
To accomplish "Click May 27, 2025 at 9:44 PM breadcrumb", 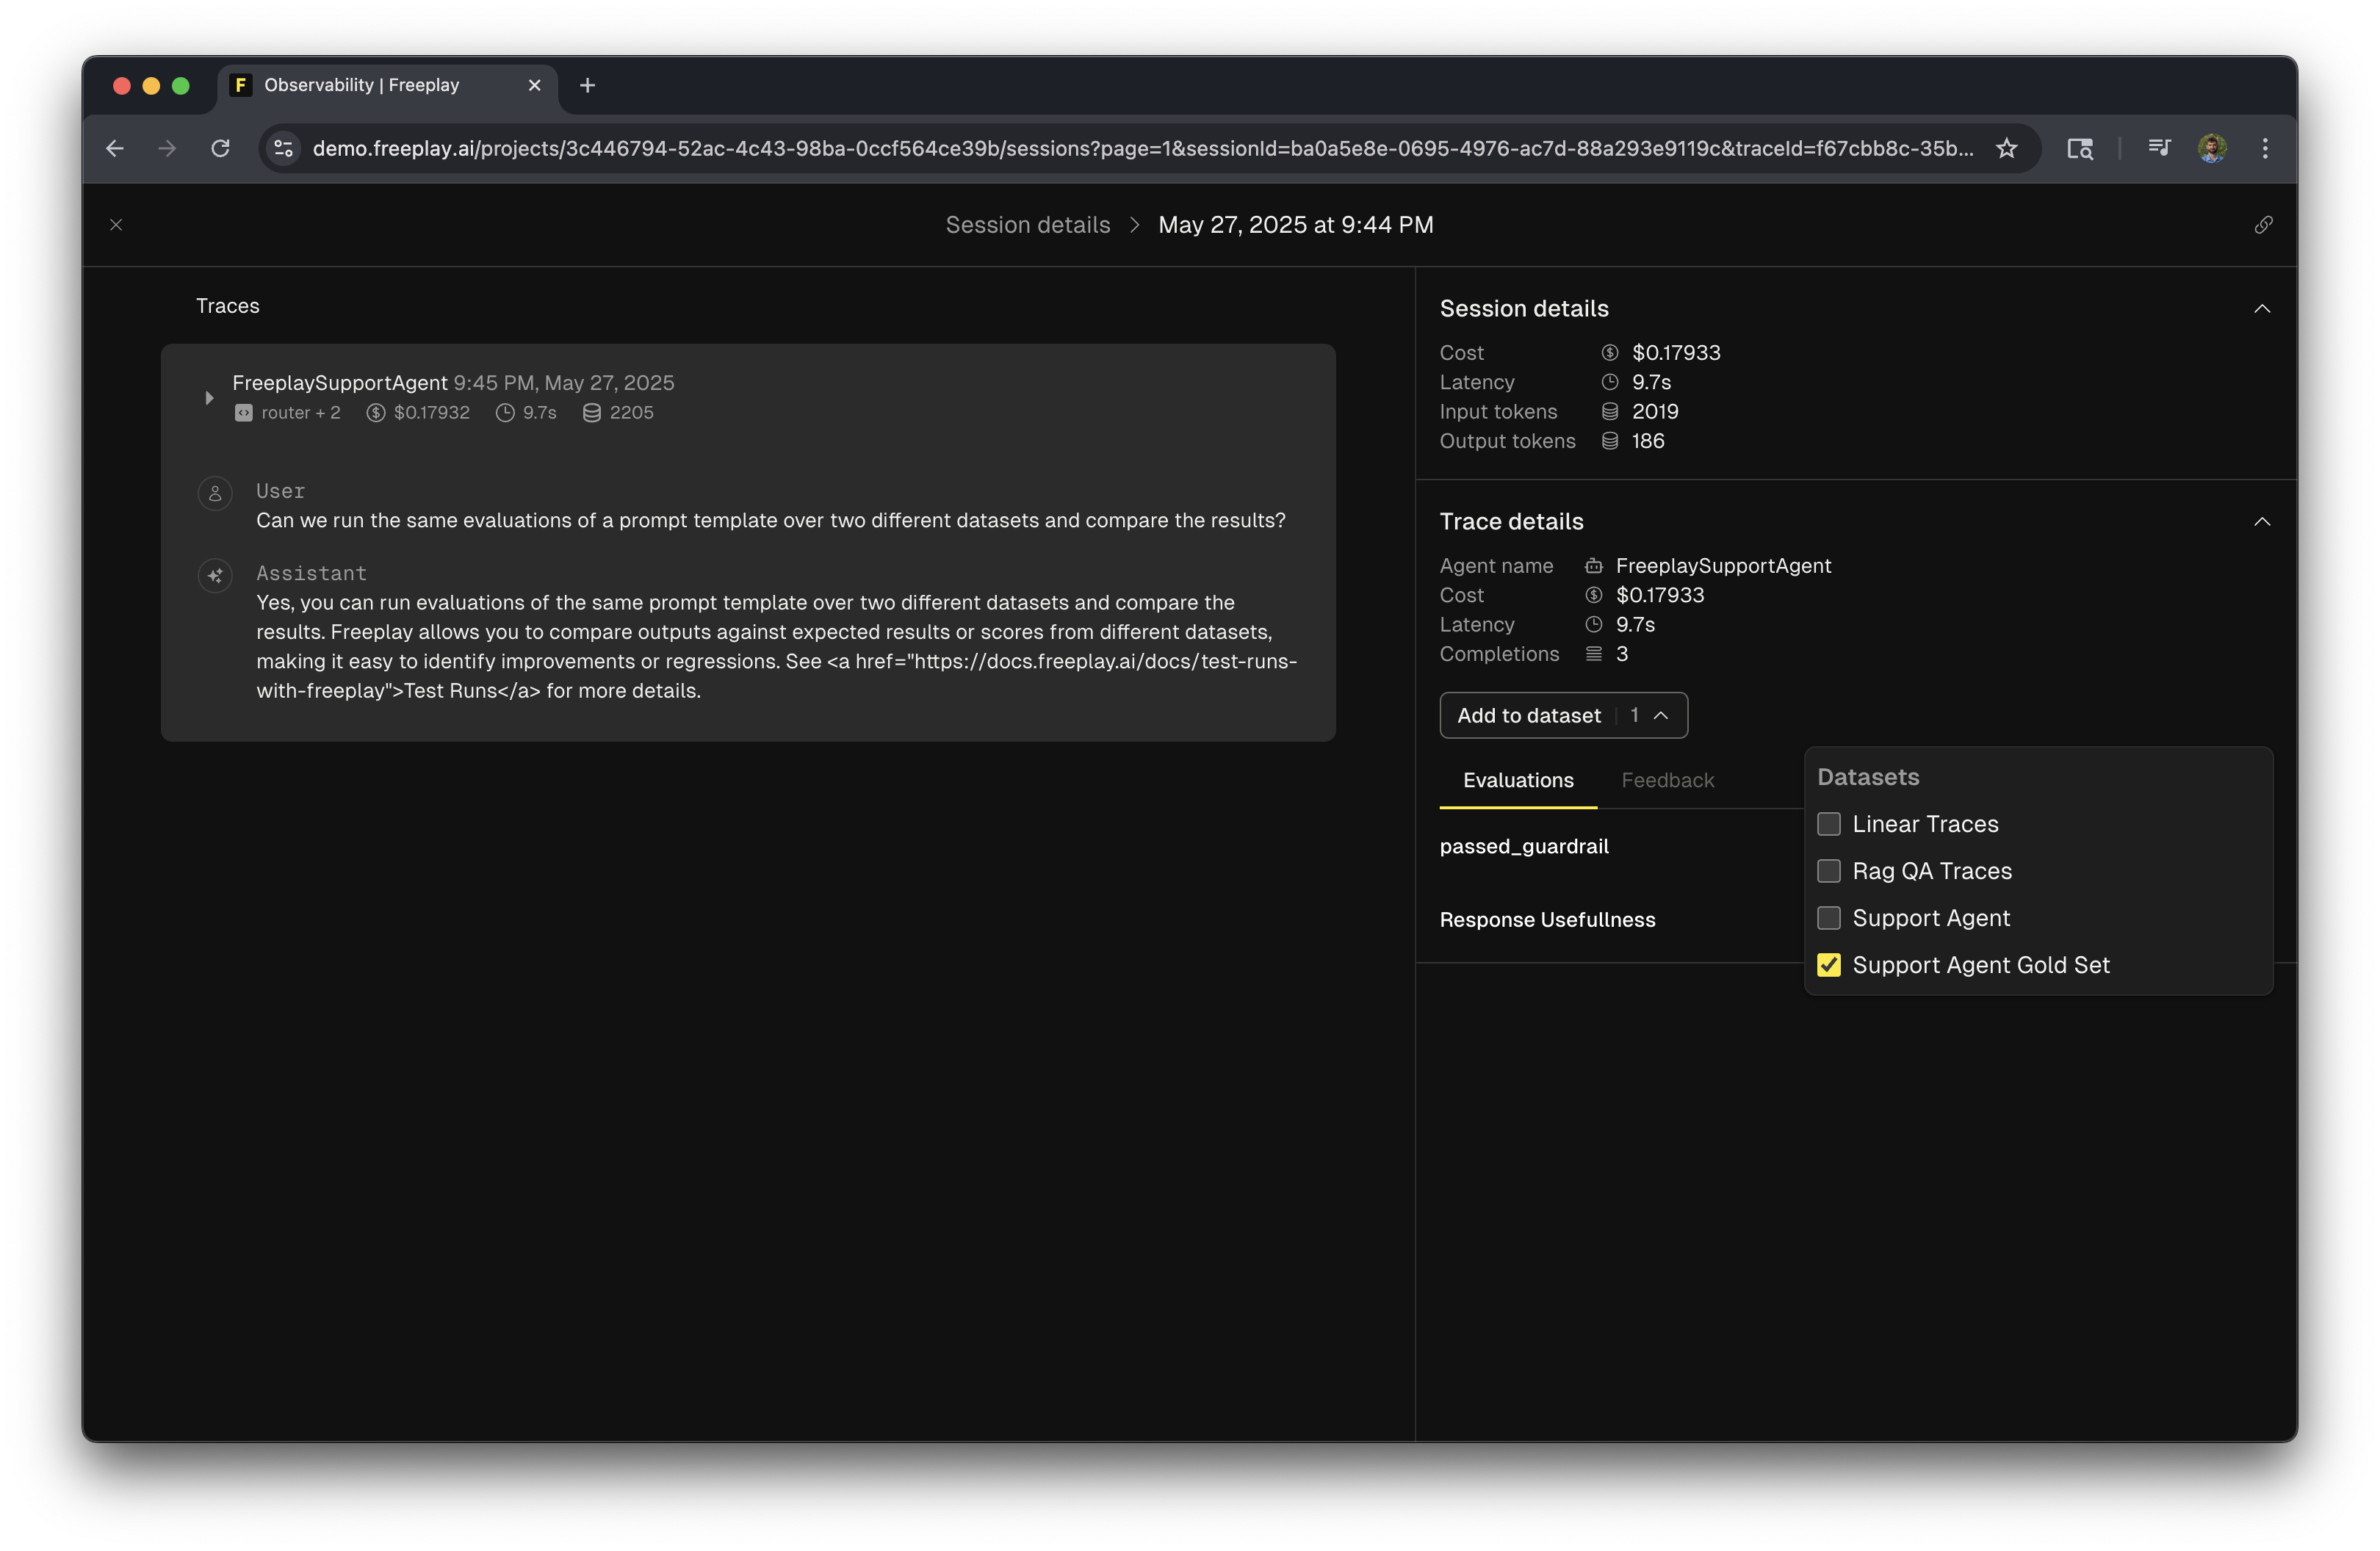I will [1296, 225].
